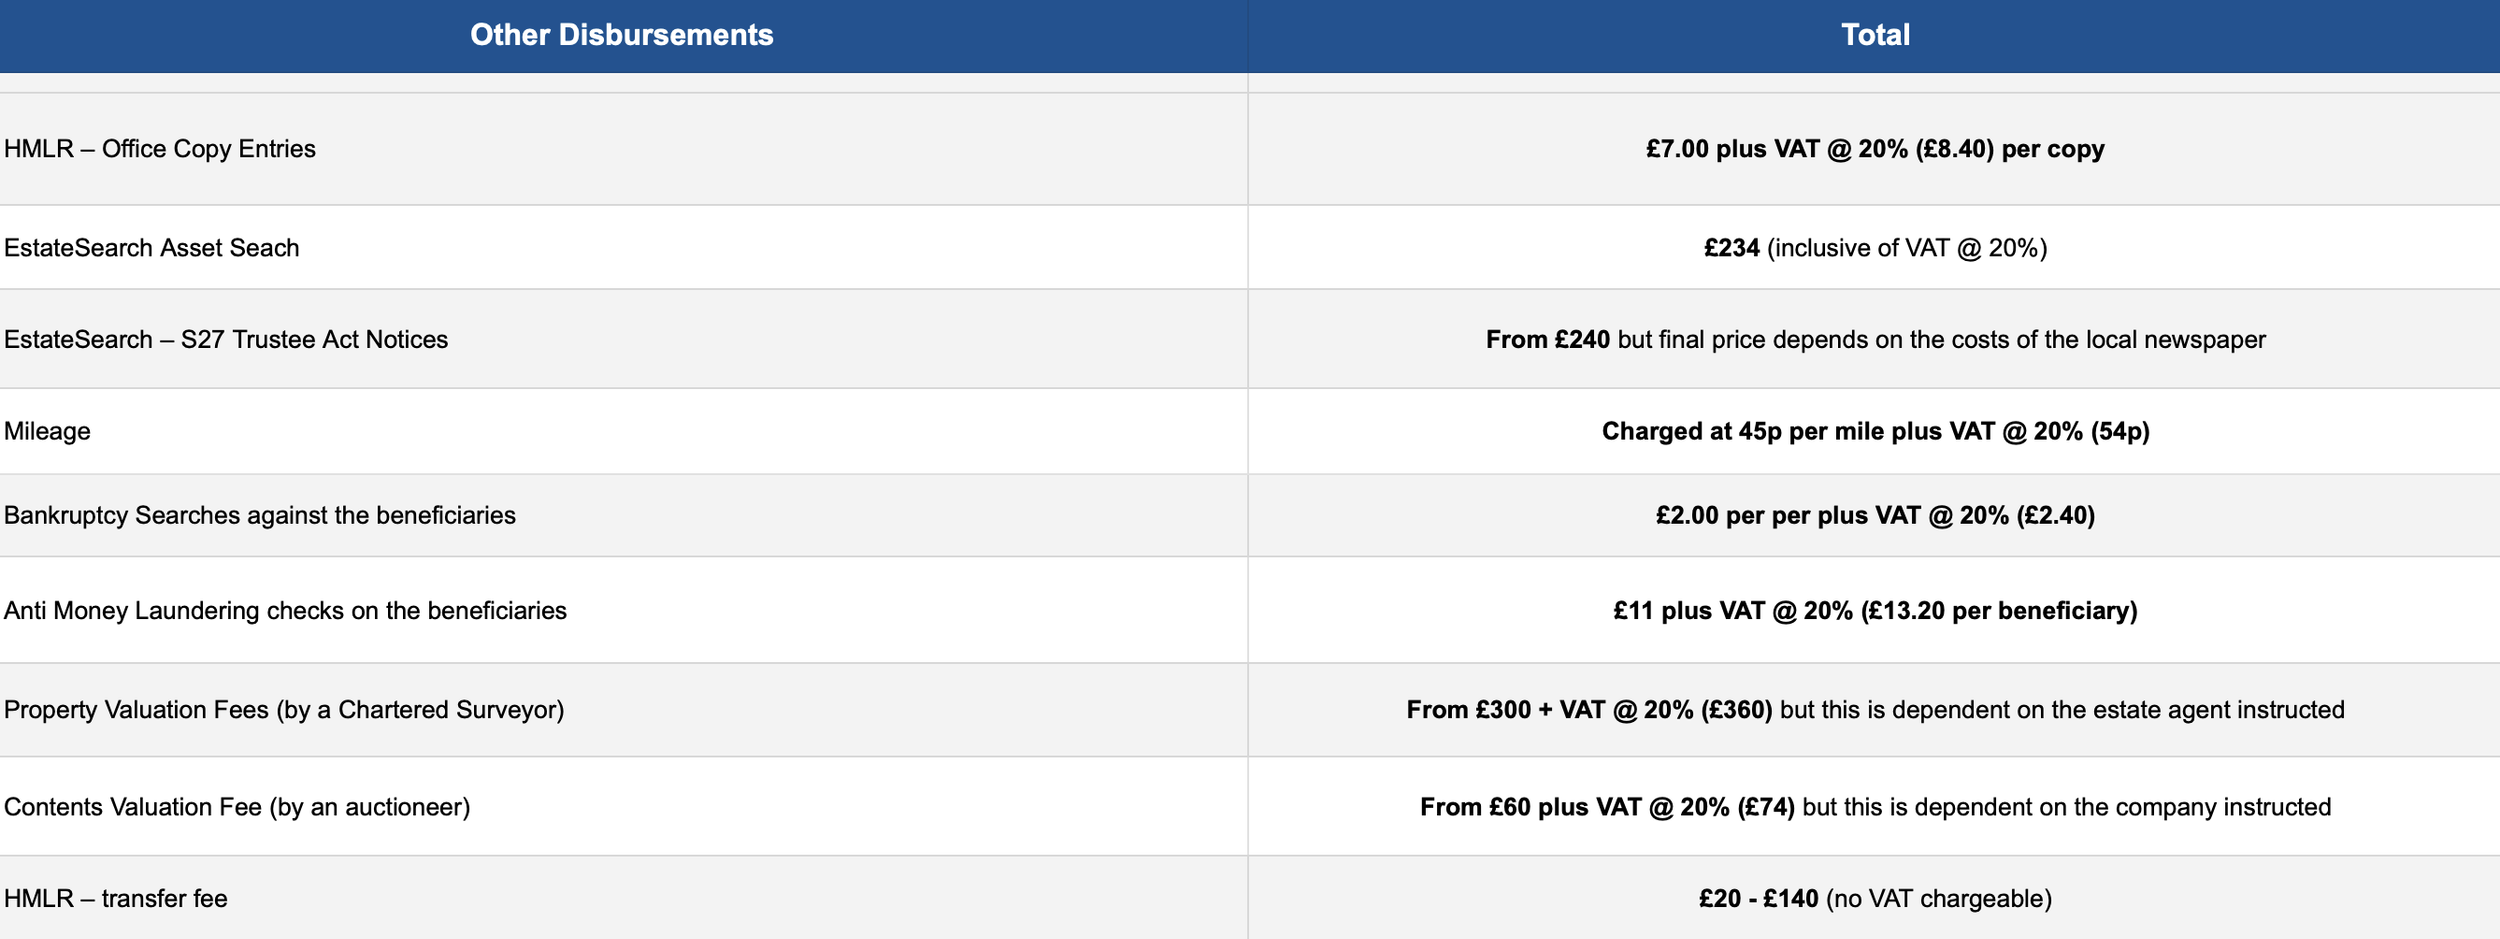The image size is (2500, 939).
Task: Select the Mileage row label
Action: click(47, 432)
